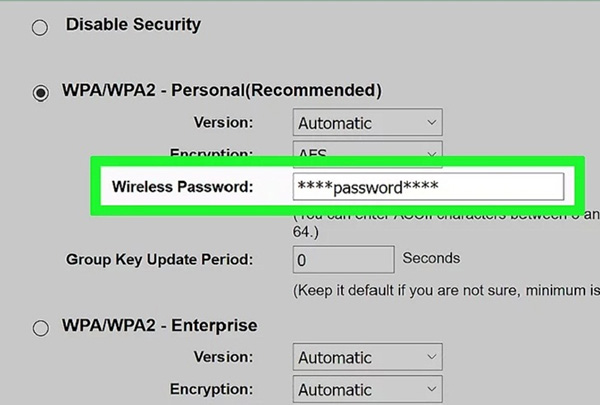Click inside the Wireless Password text field

click(x=428, y=187)
